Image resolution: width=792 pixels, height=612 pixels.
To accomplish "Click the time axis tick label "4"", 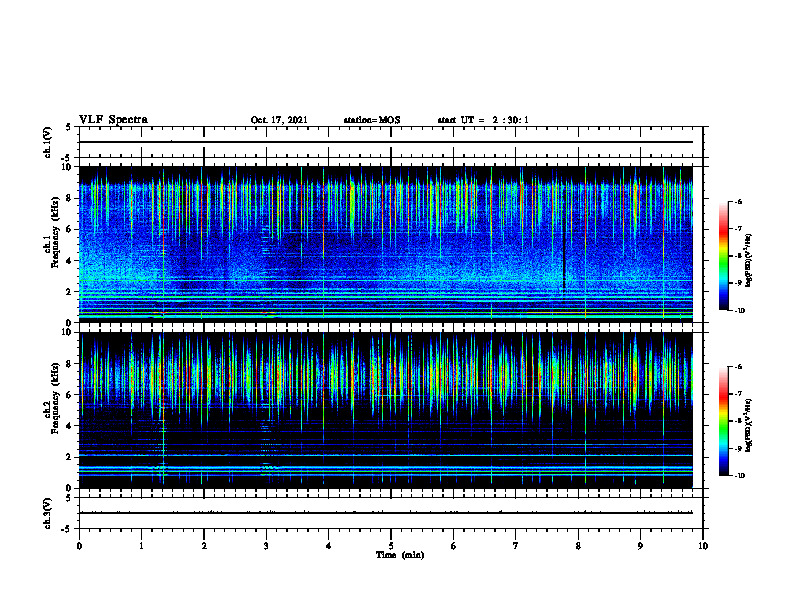I will pos(329,546).
